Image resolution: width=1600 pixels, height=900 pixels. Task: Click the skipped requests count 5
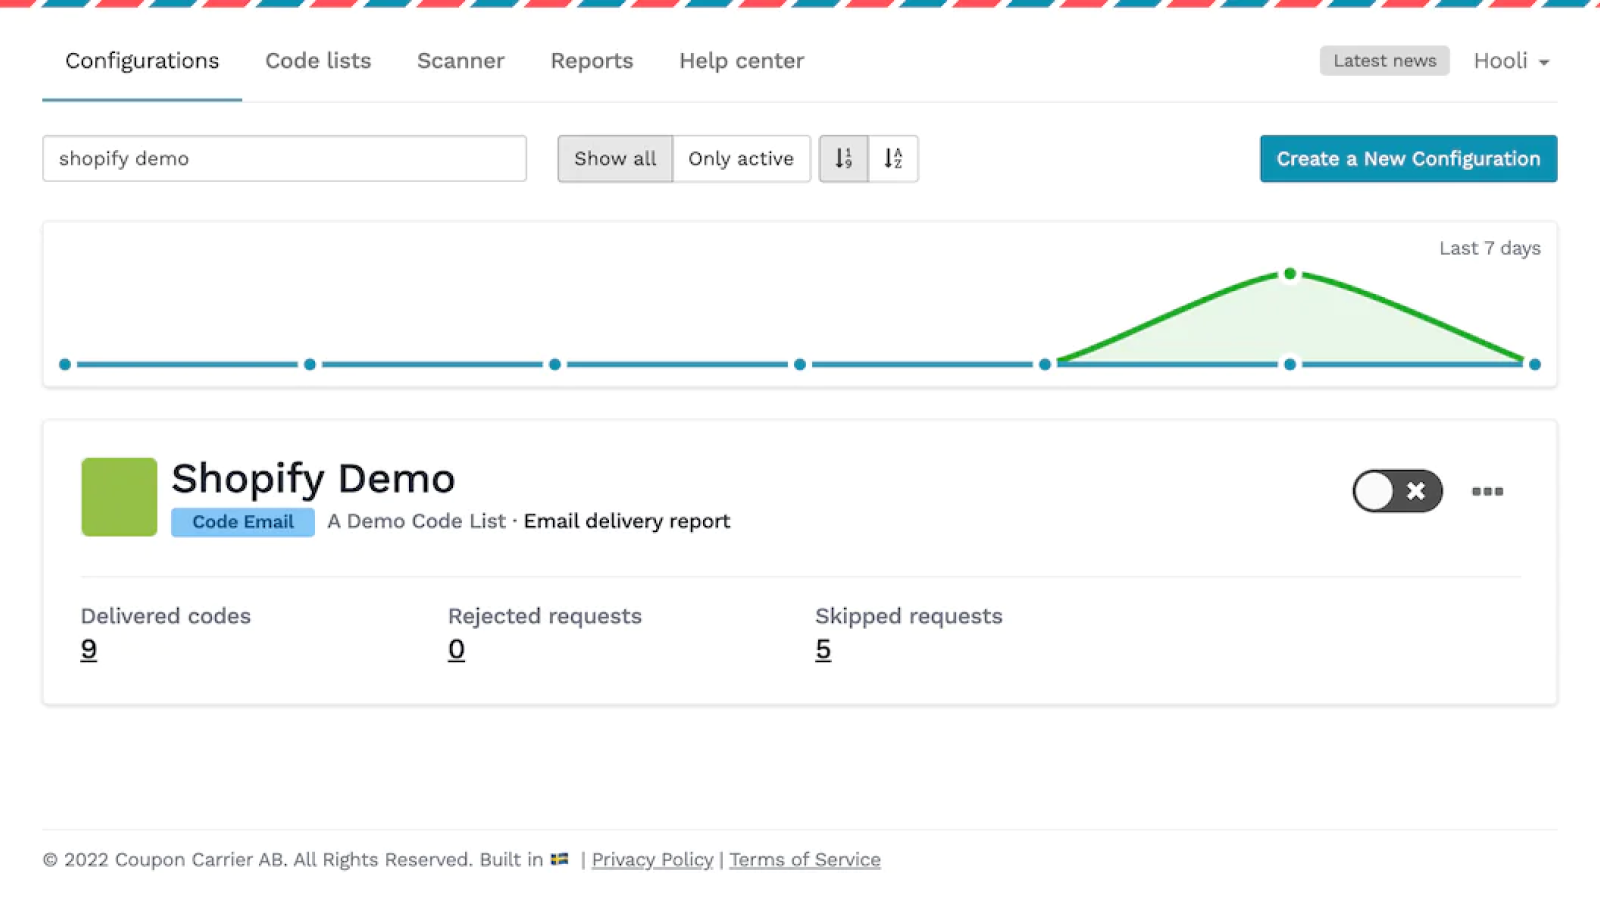(x=823, y=650)
